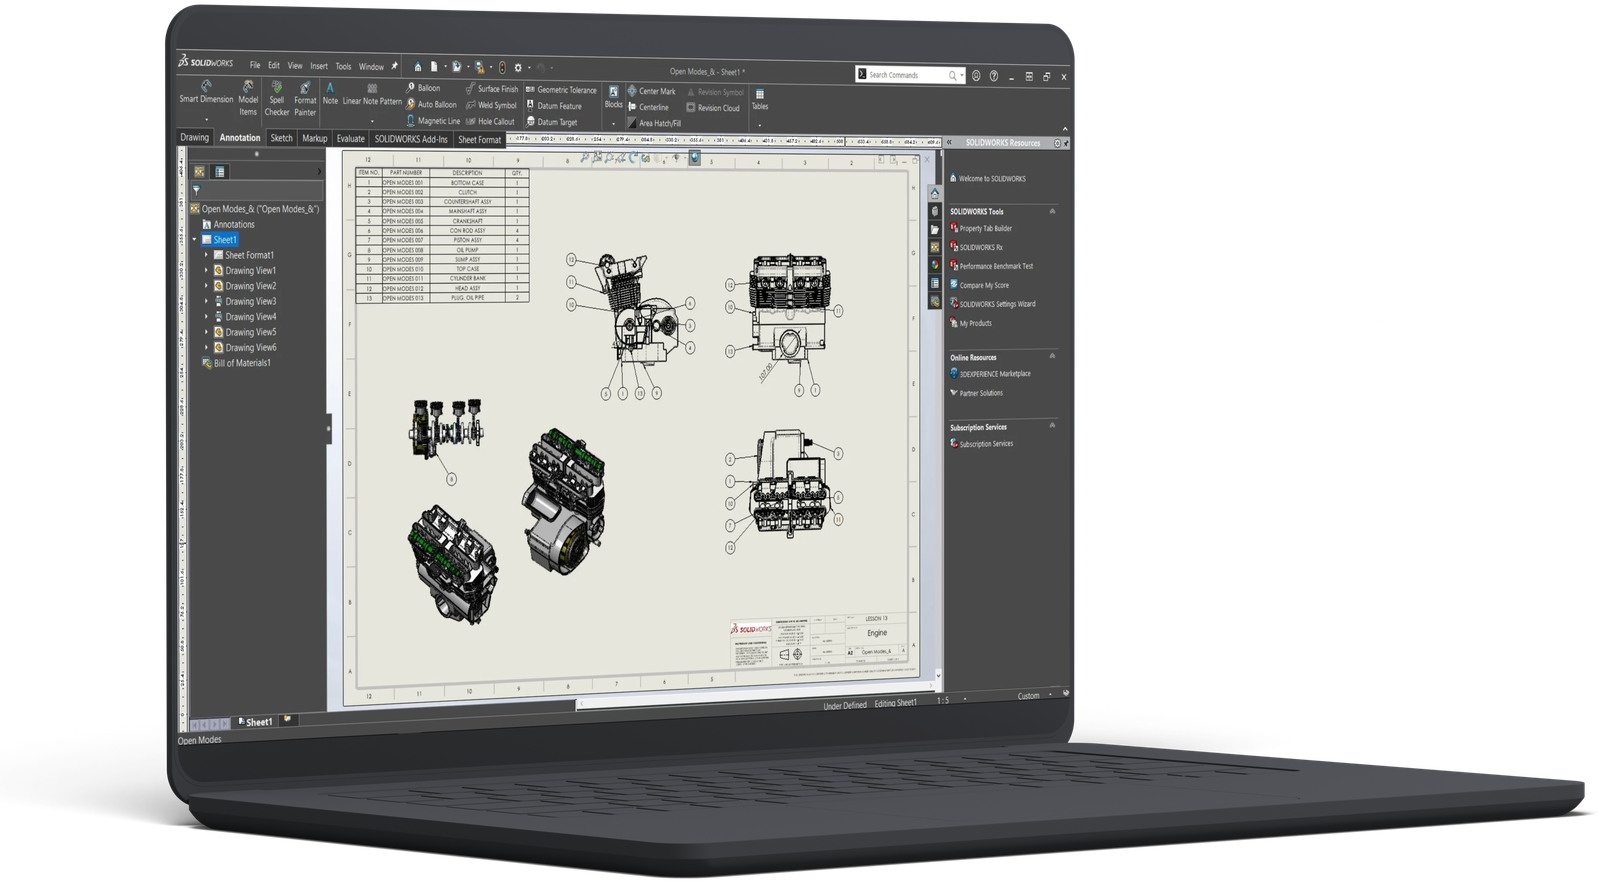Click the Rebuild traffic light icon
This screenshot has width=1600, height=882.
click(x=502, y=68)
